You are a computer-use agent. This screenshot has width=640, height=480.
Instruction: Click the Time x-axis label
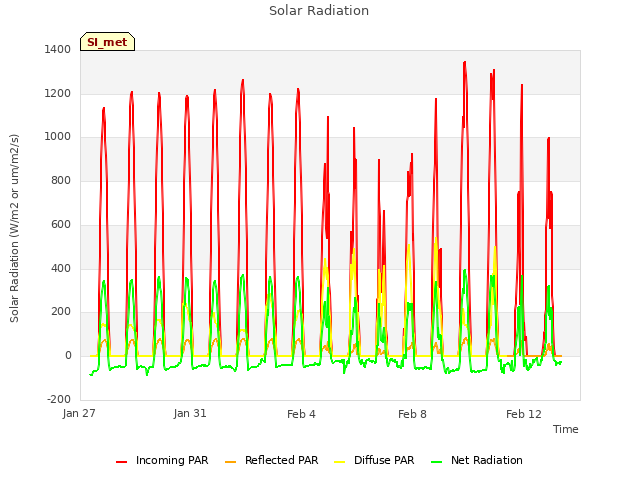point(565,429)
